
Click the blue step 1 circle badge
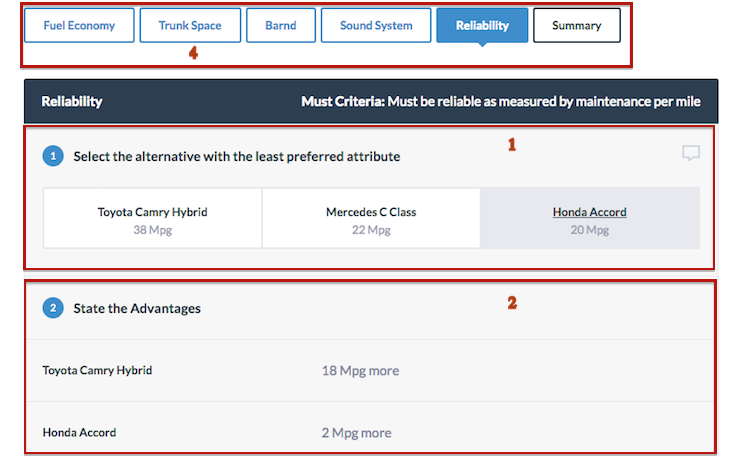(53, 156)
